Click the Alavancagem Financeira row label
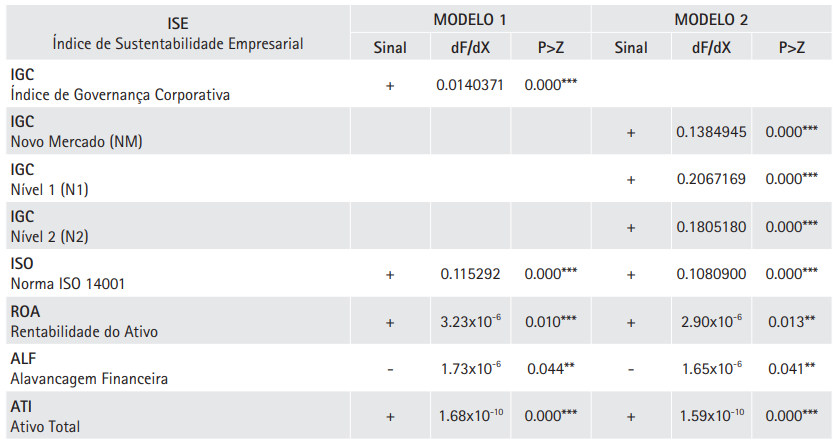 point(89,378)
